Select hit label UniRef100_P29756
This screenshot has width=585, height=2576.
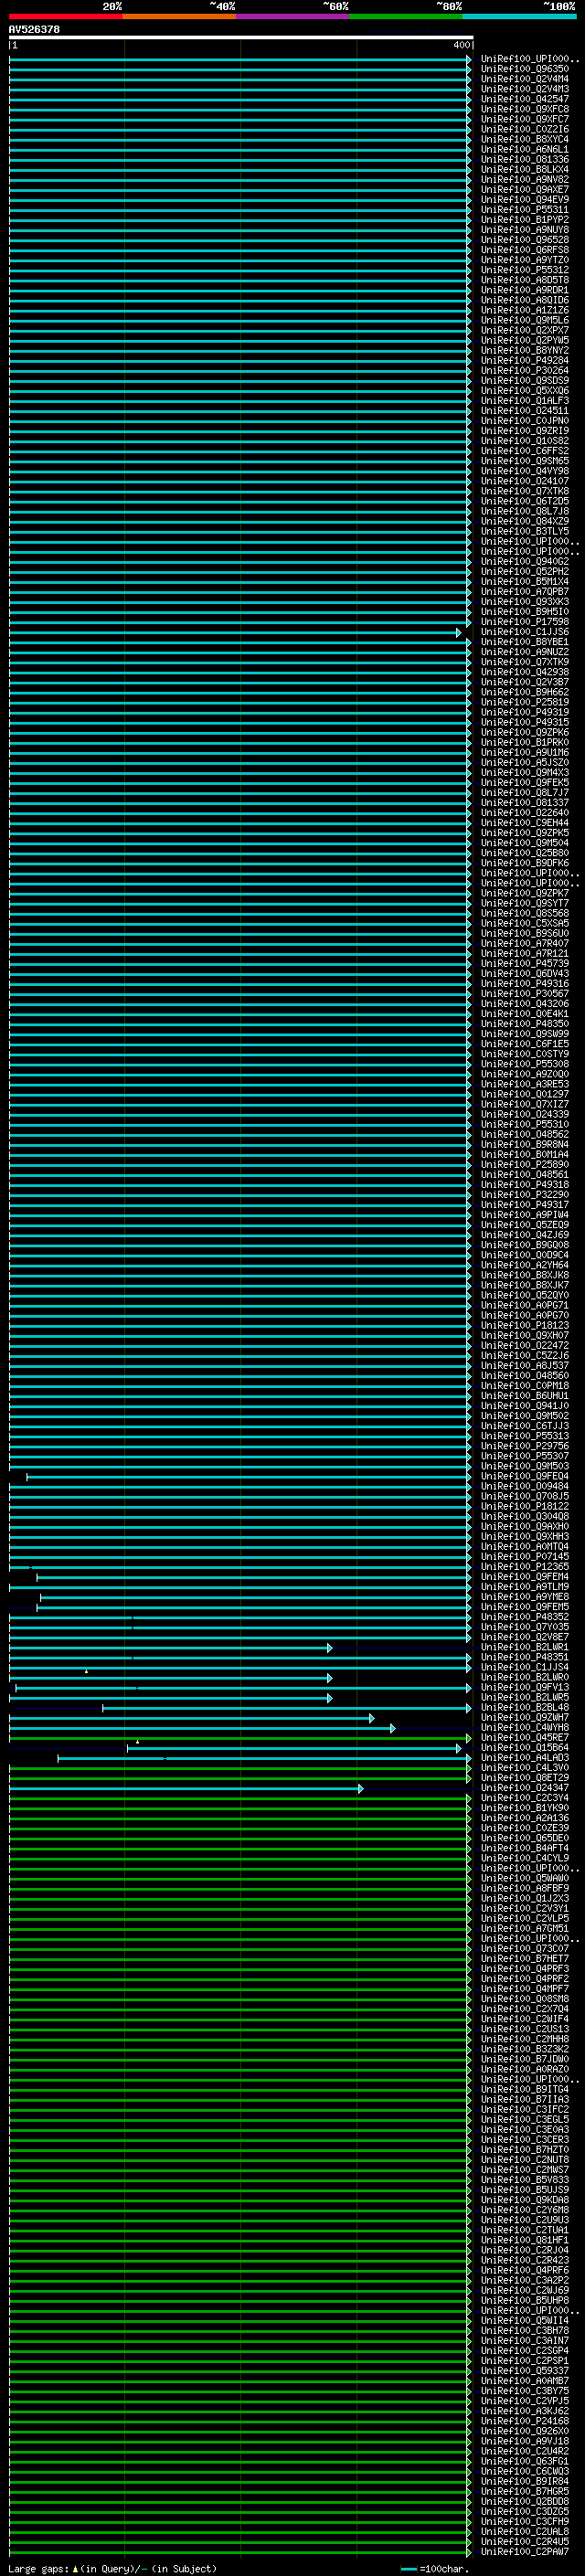point(525,1446)
